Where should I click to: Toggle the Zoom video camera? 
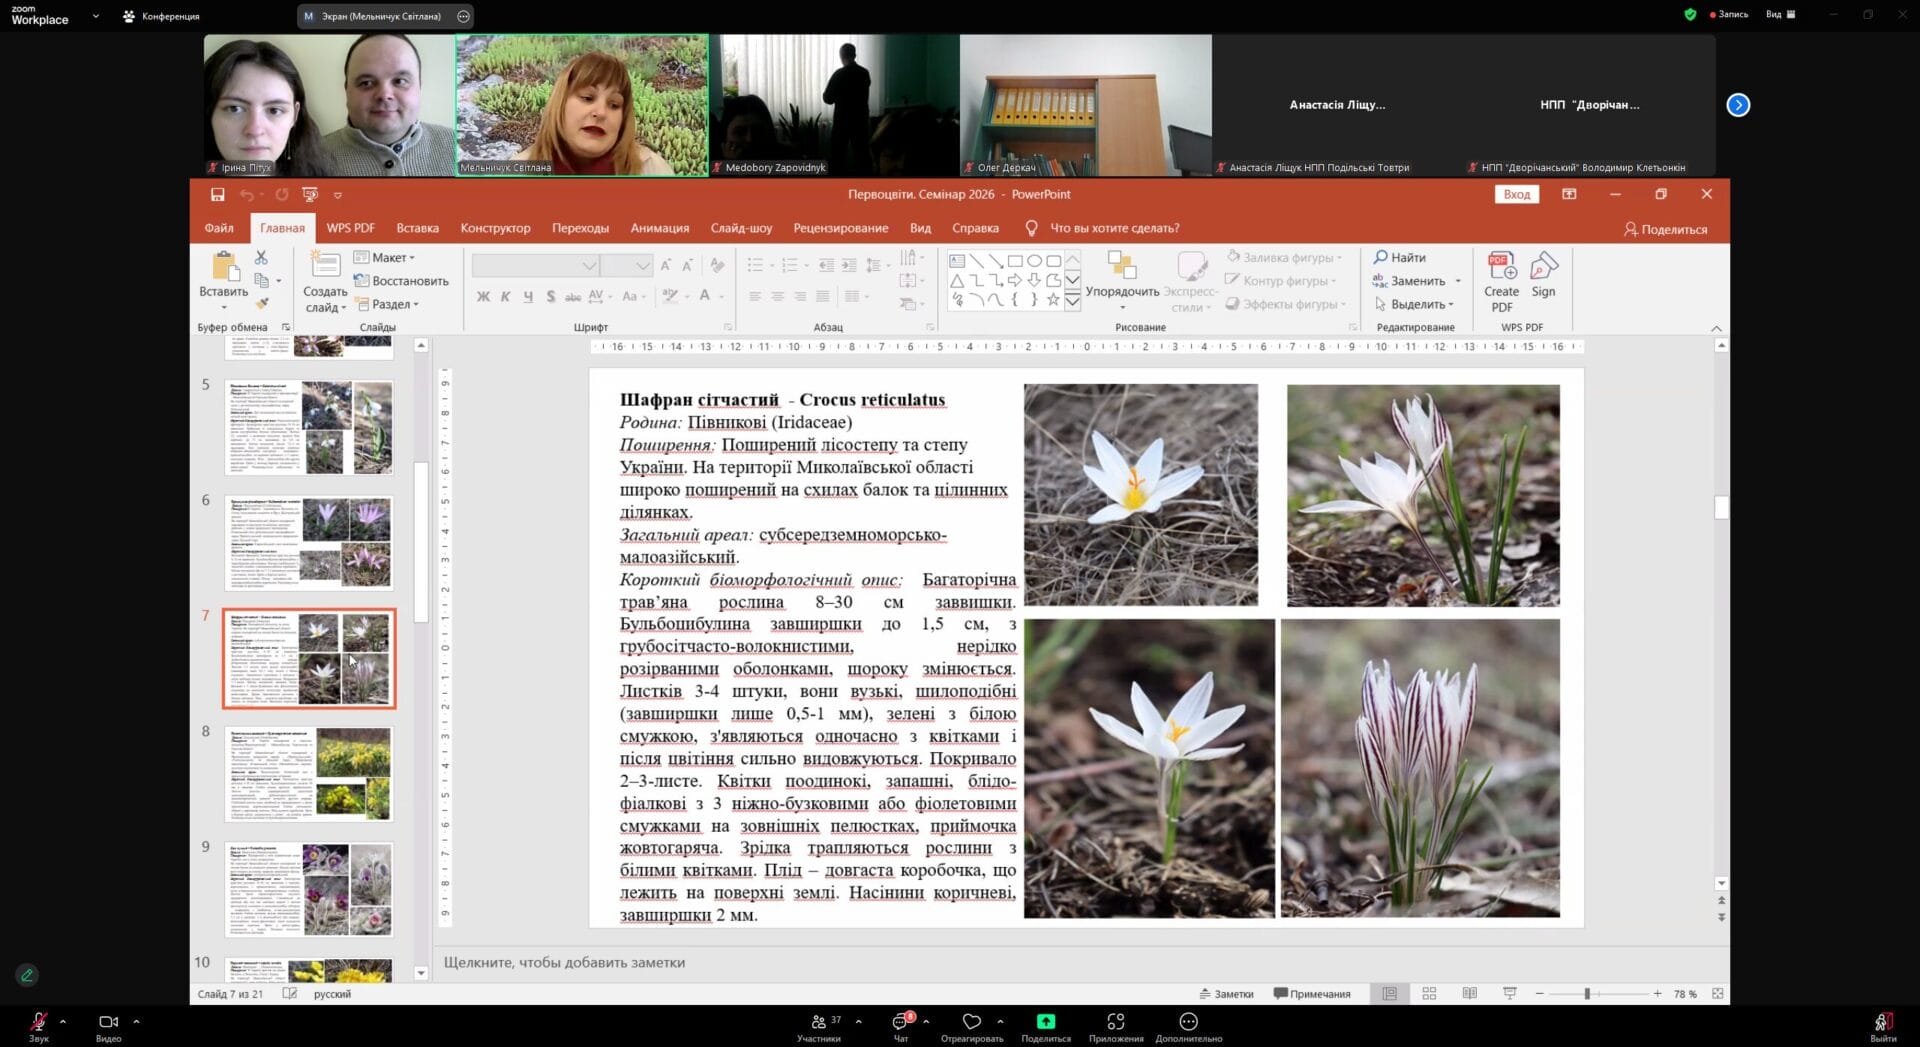coord(108,1022)
